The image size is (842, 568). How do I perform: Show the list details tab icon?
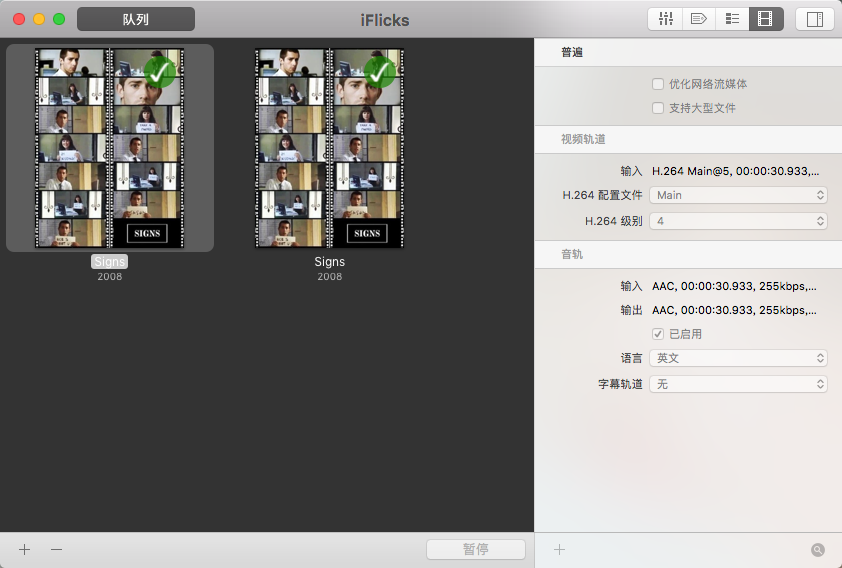click(732, 19)
